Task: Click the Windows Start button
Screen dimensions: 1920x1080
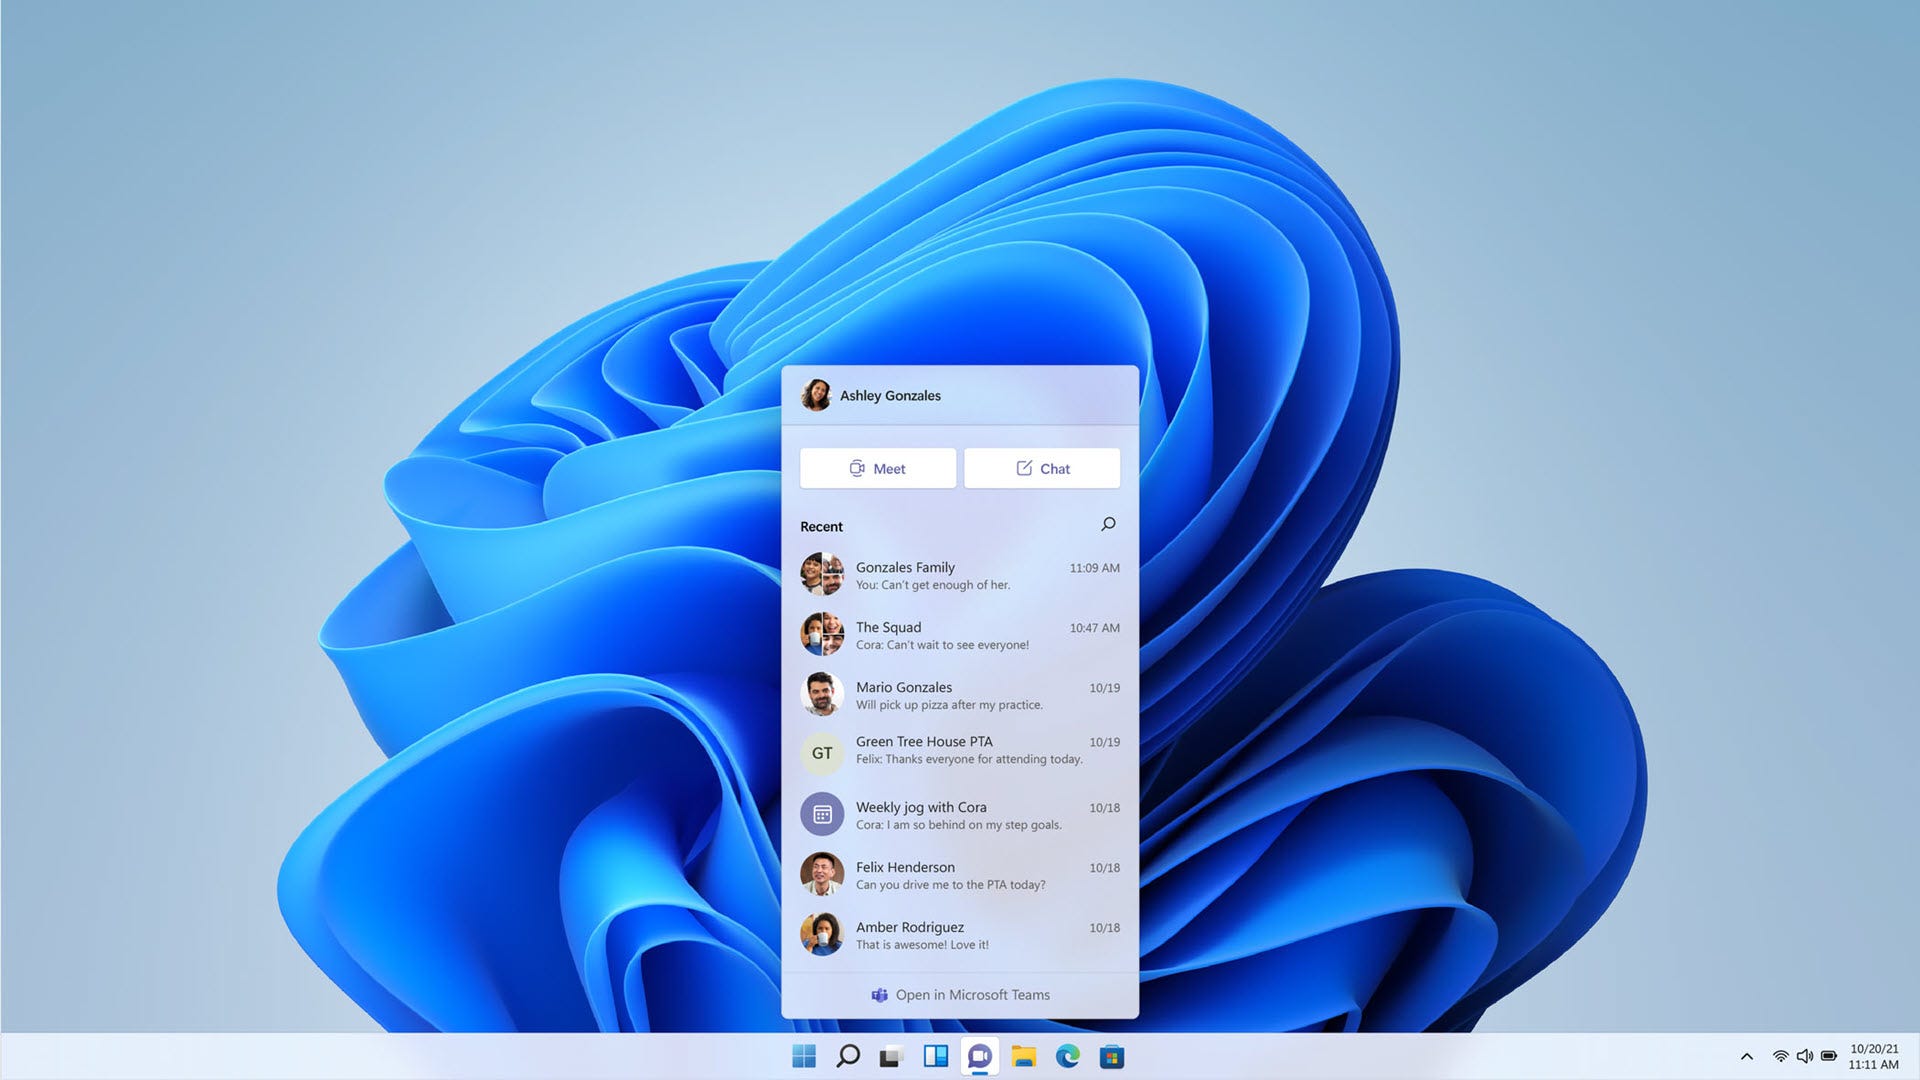Action: tap(804, 1056)
